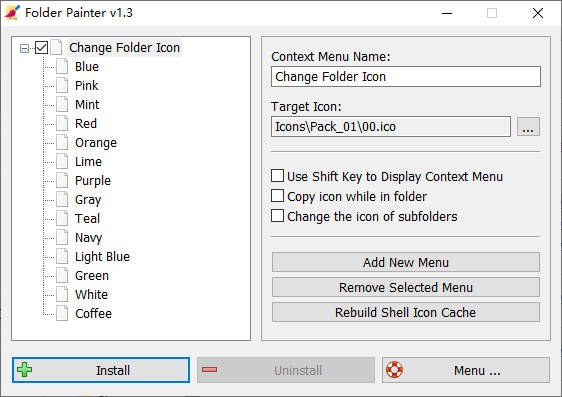Viewport: 562px width, 397px height.
Task: Open the Menu ... button options
Action: click(x=466, y=370)
